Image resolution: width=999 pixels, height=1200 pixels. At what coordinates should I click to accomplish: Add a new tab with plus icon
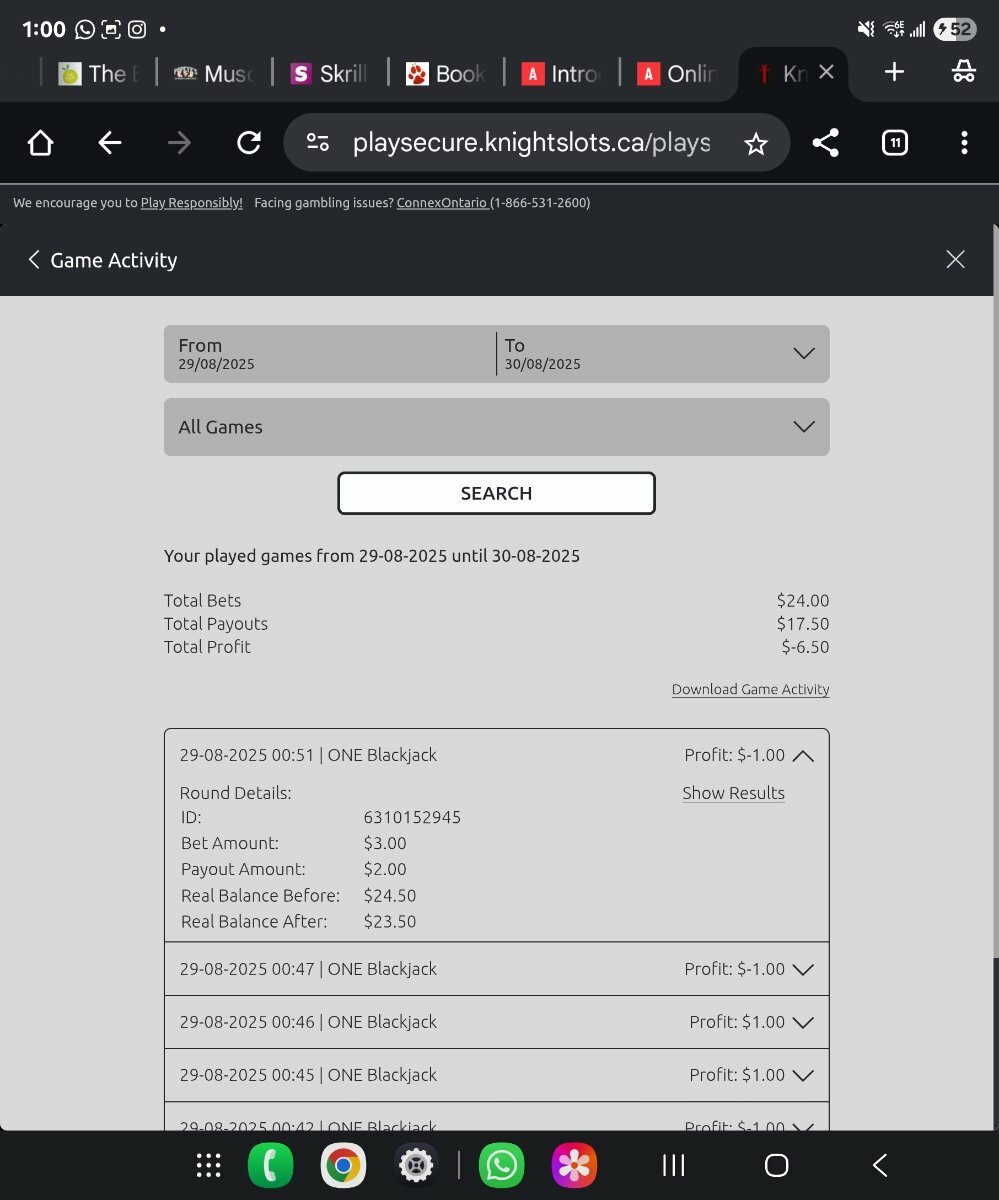[x=894, y=72]
